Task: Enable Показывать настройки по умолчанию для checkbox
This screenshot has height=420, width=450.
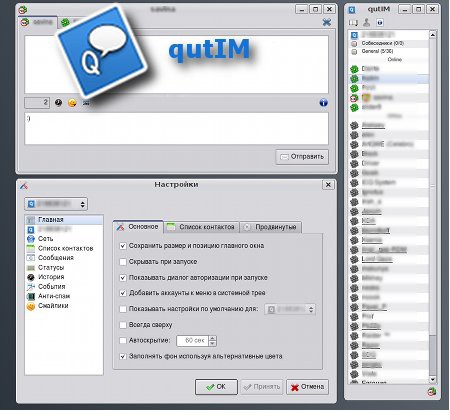Action: tap(123, 309)
